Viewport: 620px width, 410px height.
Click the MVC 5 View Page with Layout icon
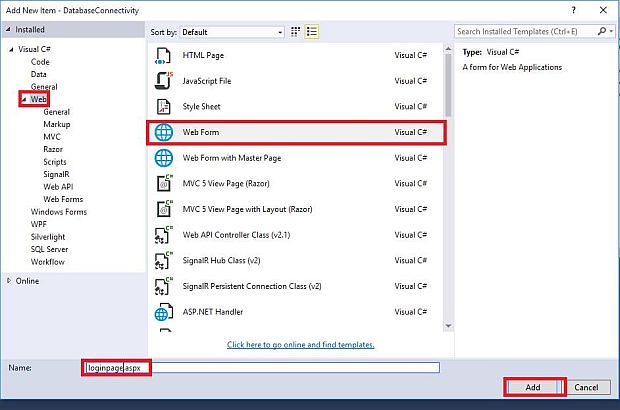[164, 209]
